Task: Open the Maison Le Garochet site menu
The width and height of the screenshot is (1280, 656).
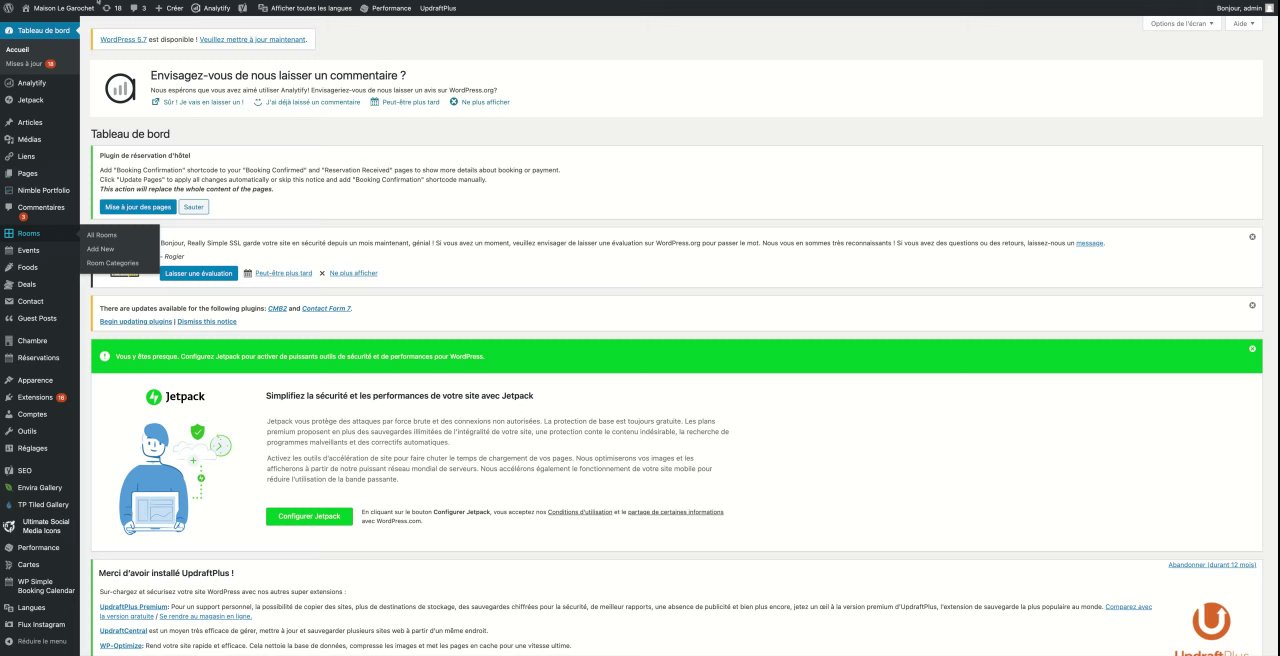Action: 56,7
